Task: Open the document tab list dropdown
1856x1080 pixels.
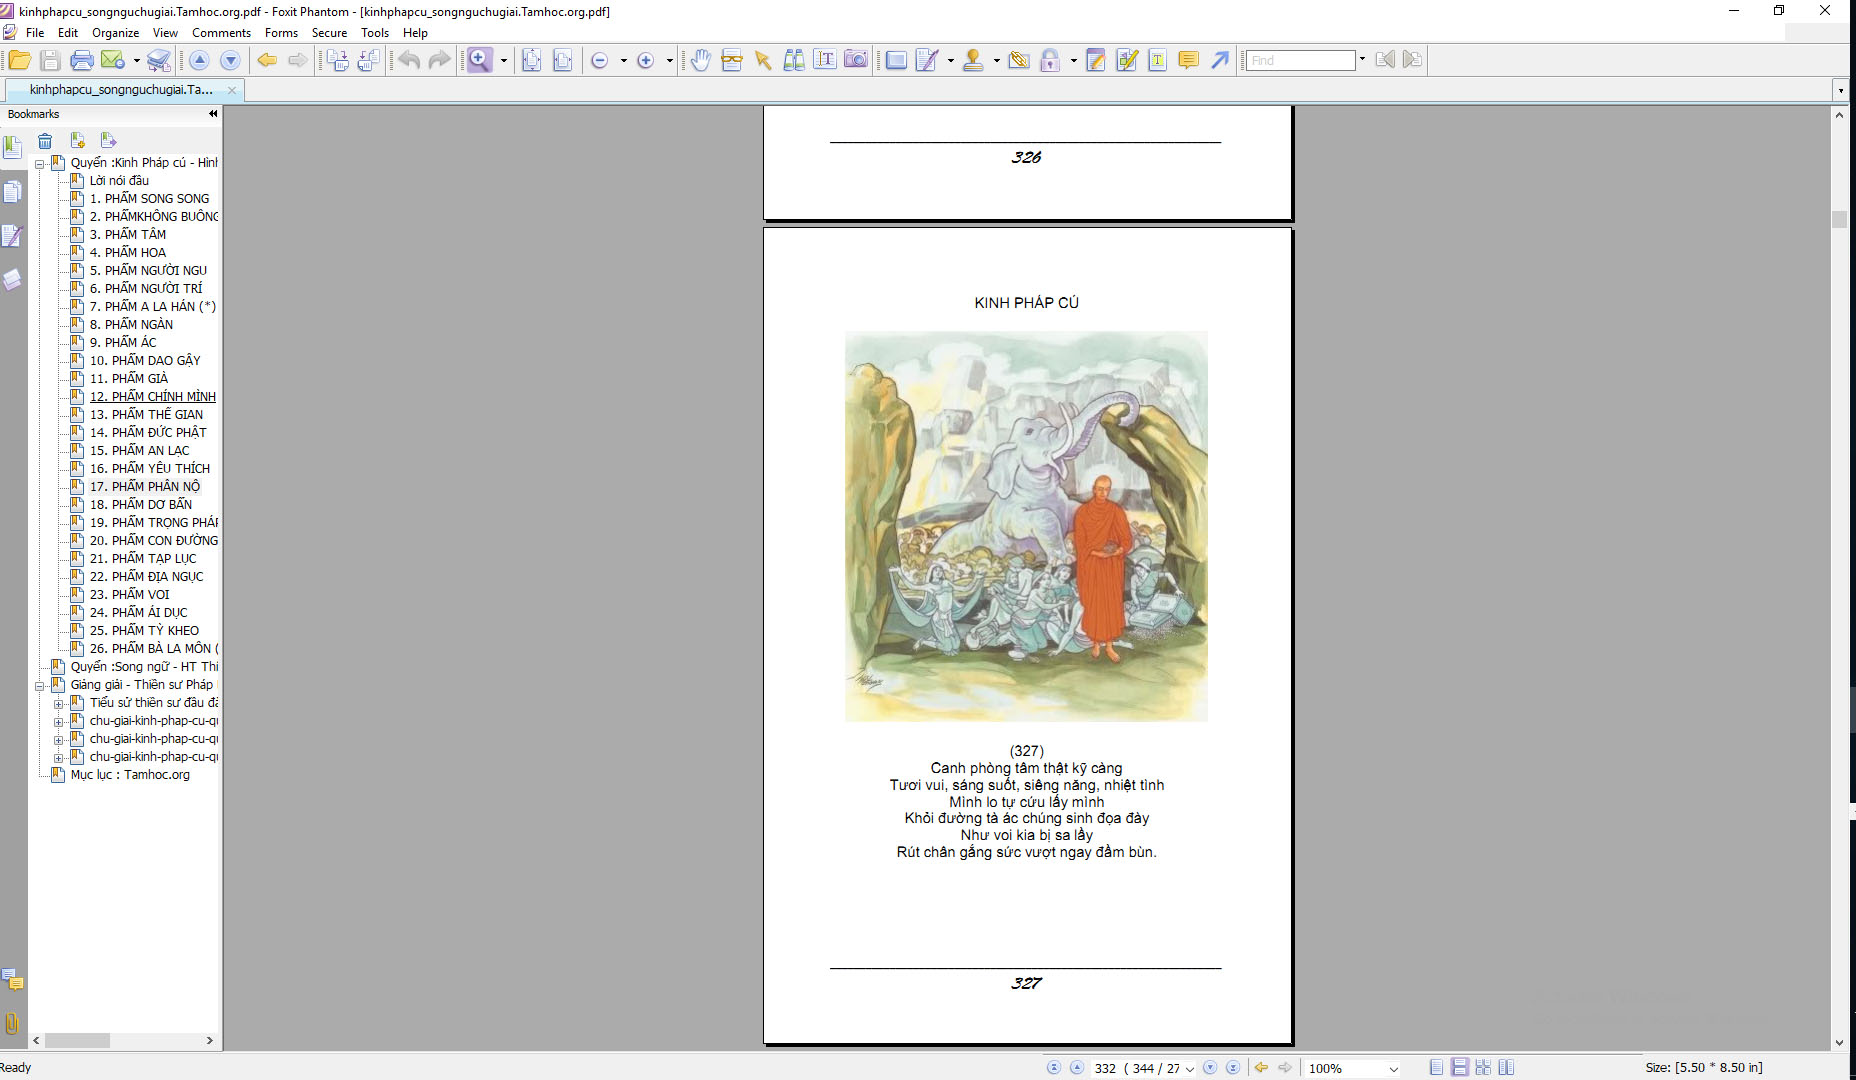Action: [1841, 91]
